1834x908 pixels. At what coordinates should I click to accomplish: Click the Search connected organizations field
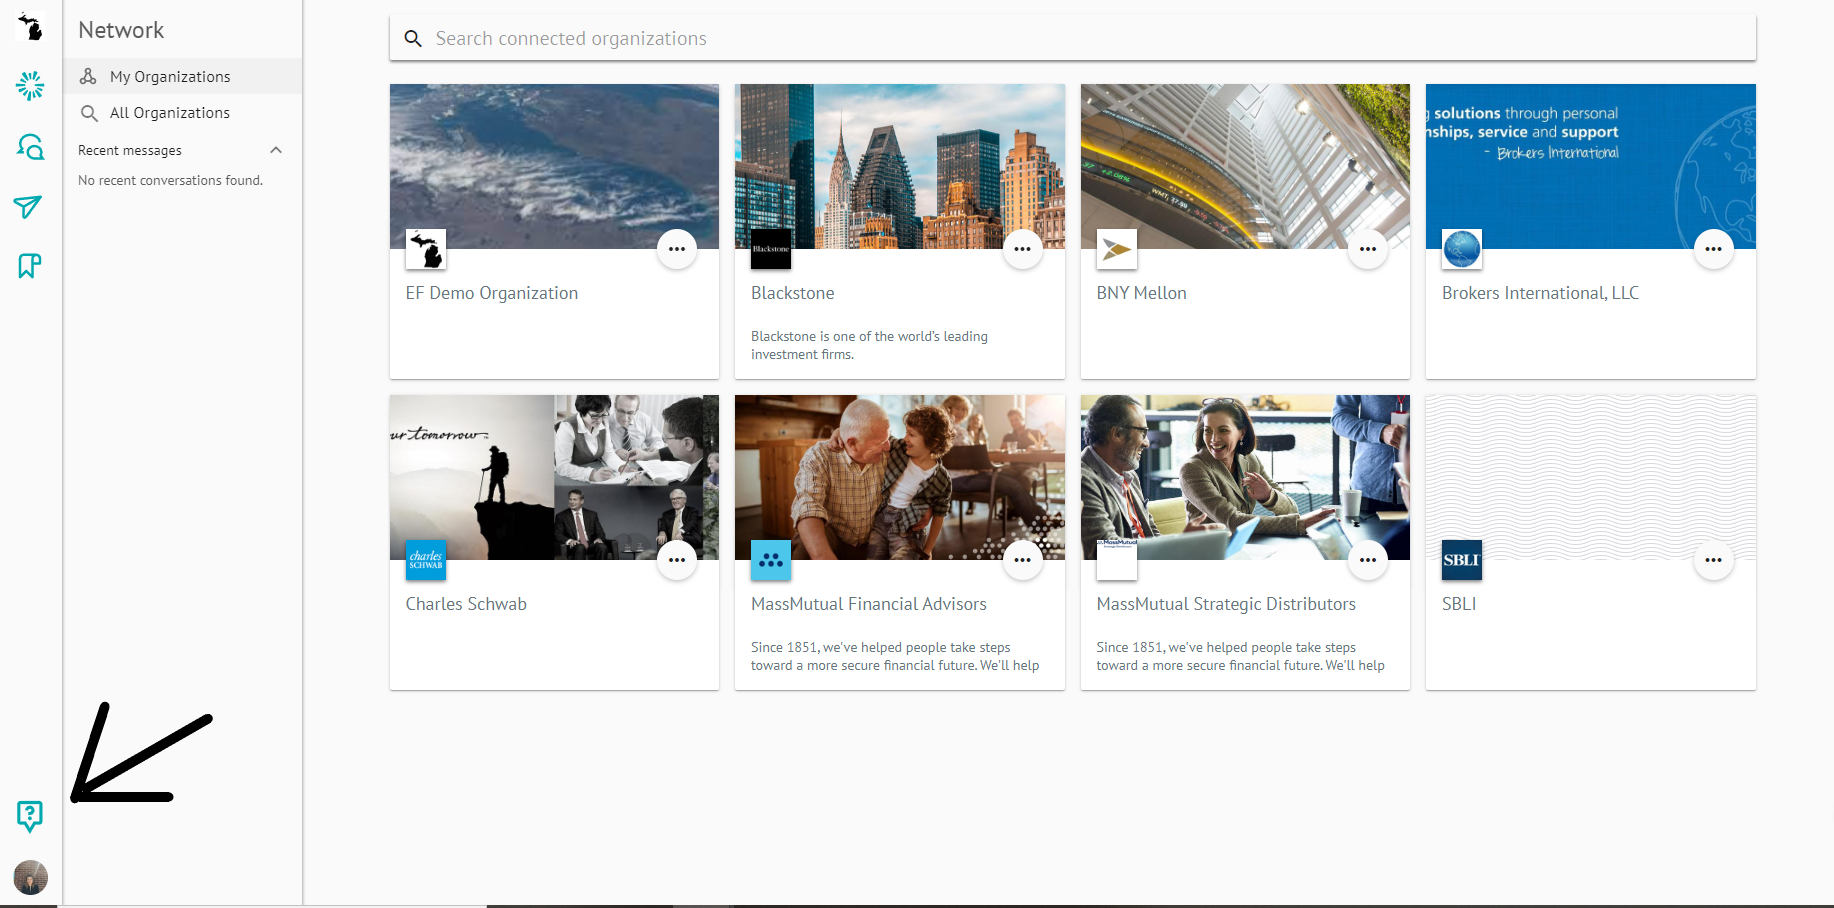[1072, 38]
